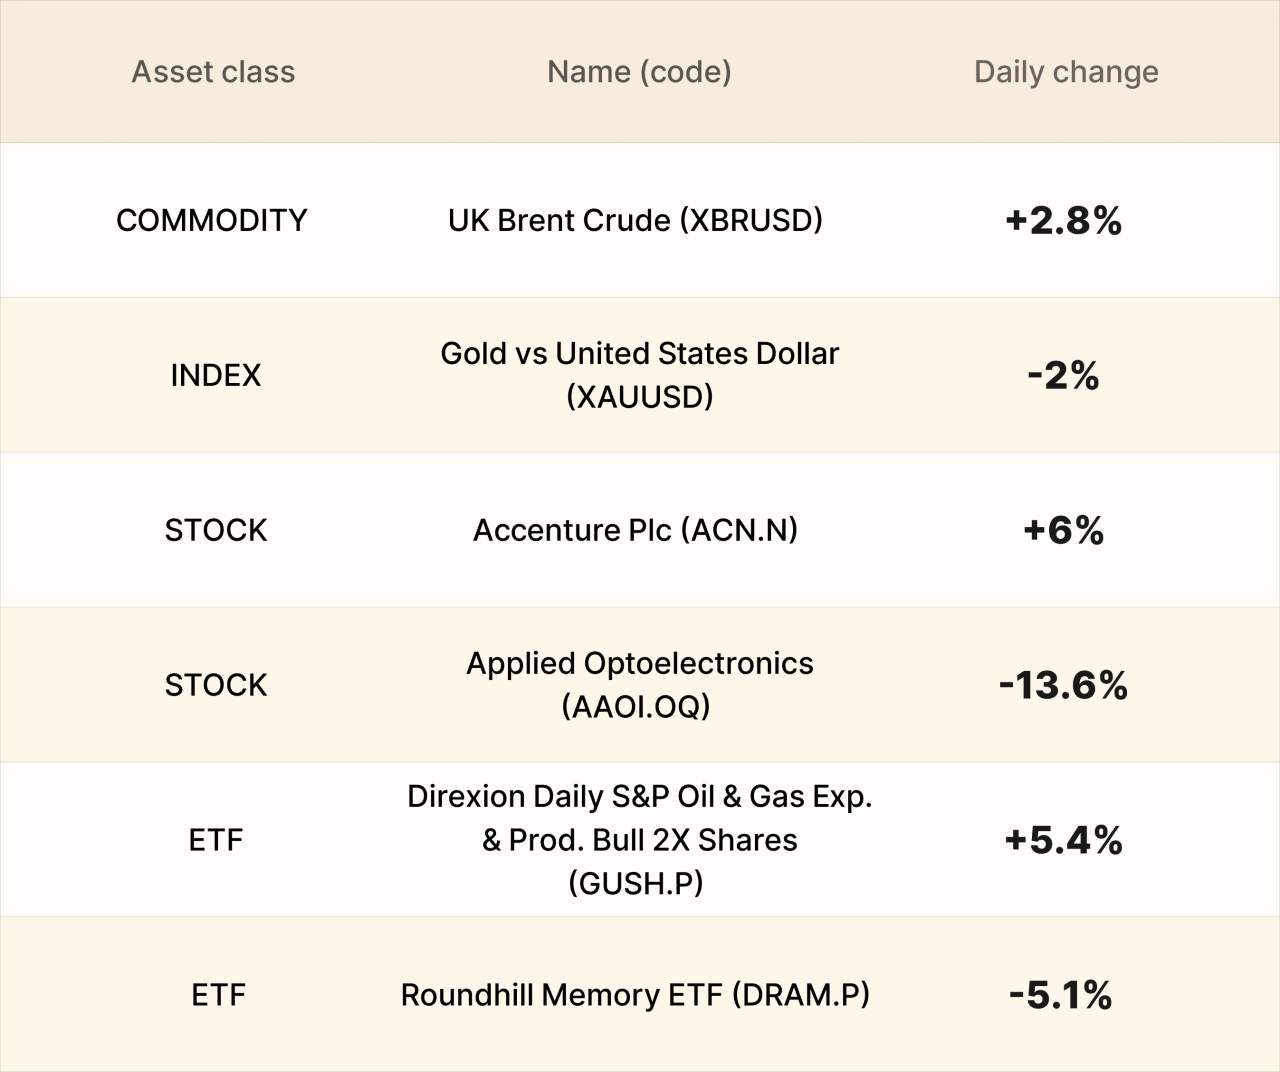
Task: Click the ETF label beside Direxion Daily
Action: click(216, 840)
